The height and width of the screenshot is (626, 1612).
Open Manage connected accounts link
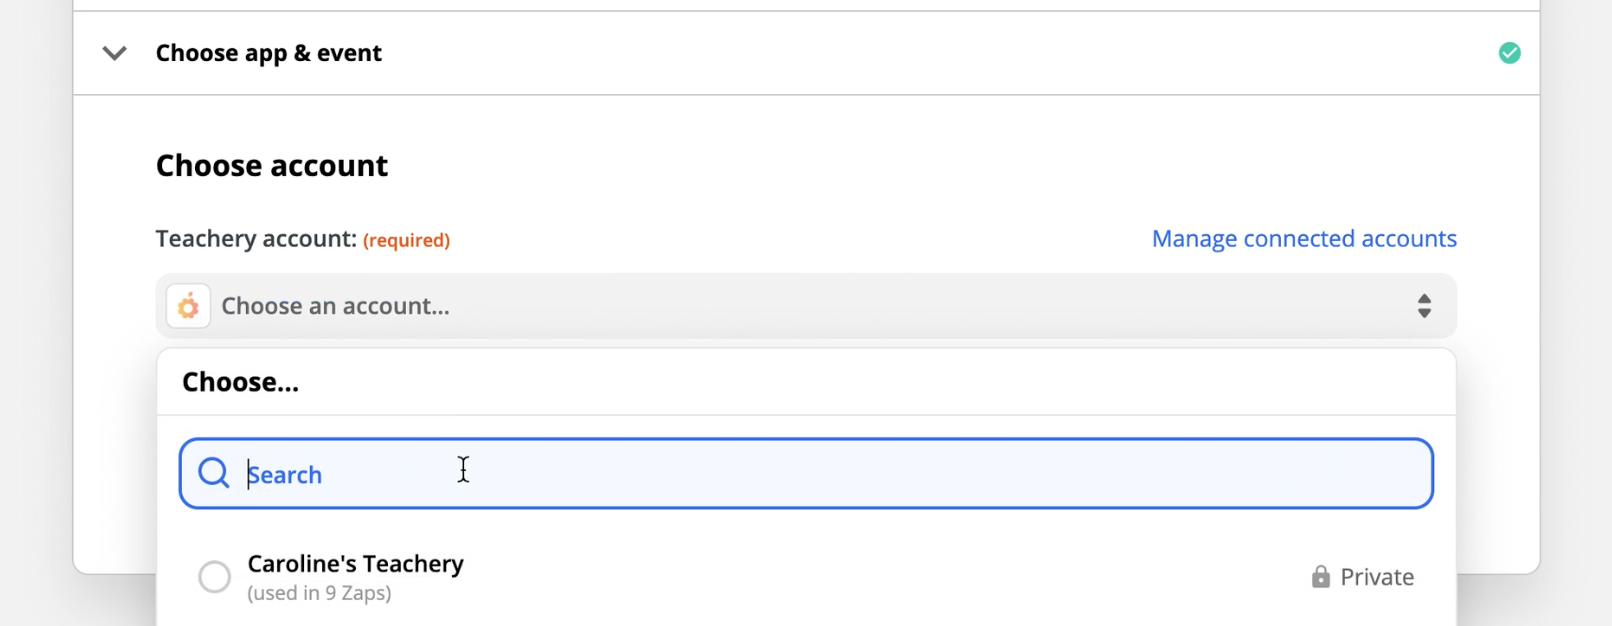[x=1303, y=239]
